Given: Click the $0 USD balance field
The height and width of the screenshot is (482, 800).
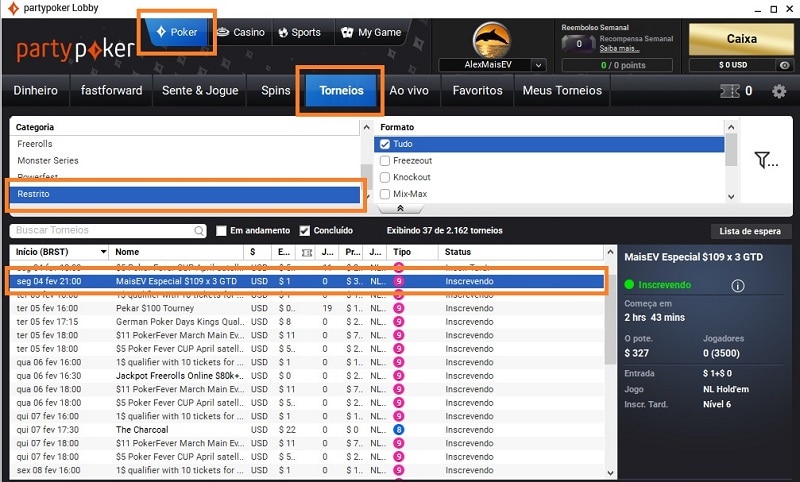Looking at the screenshot, I should (733, 65).
